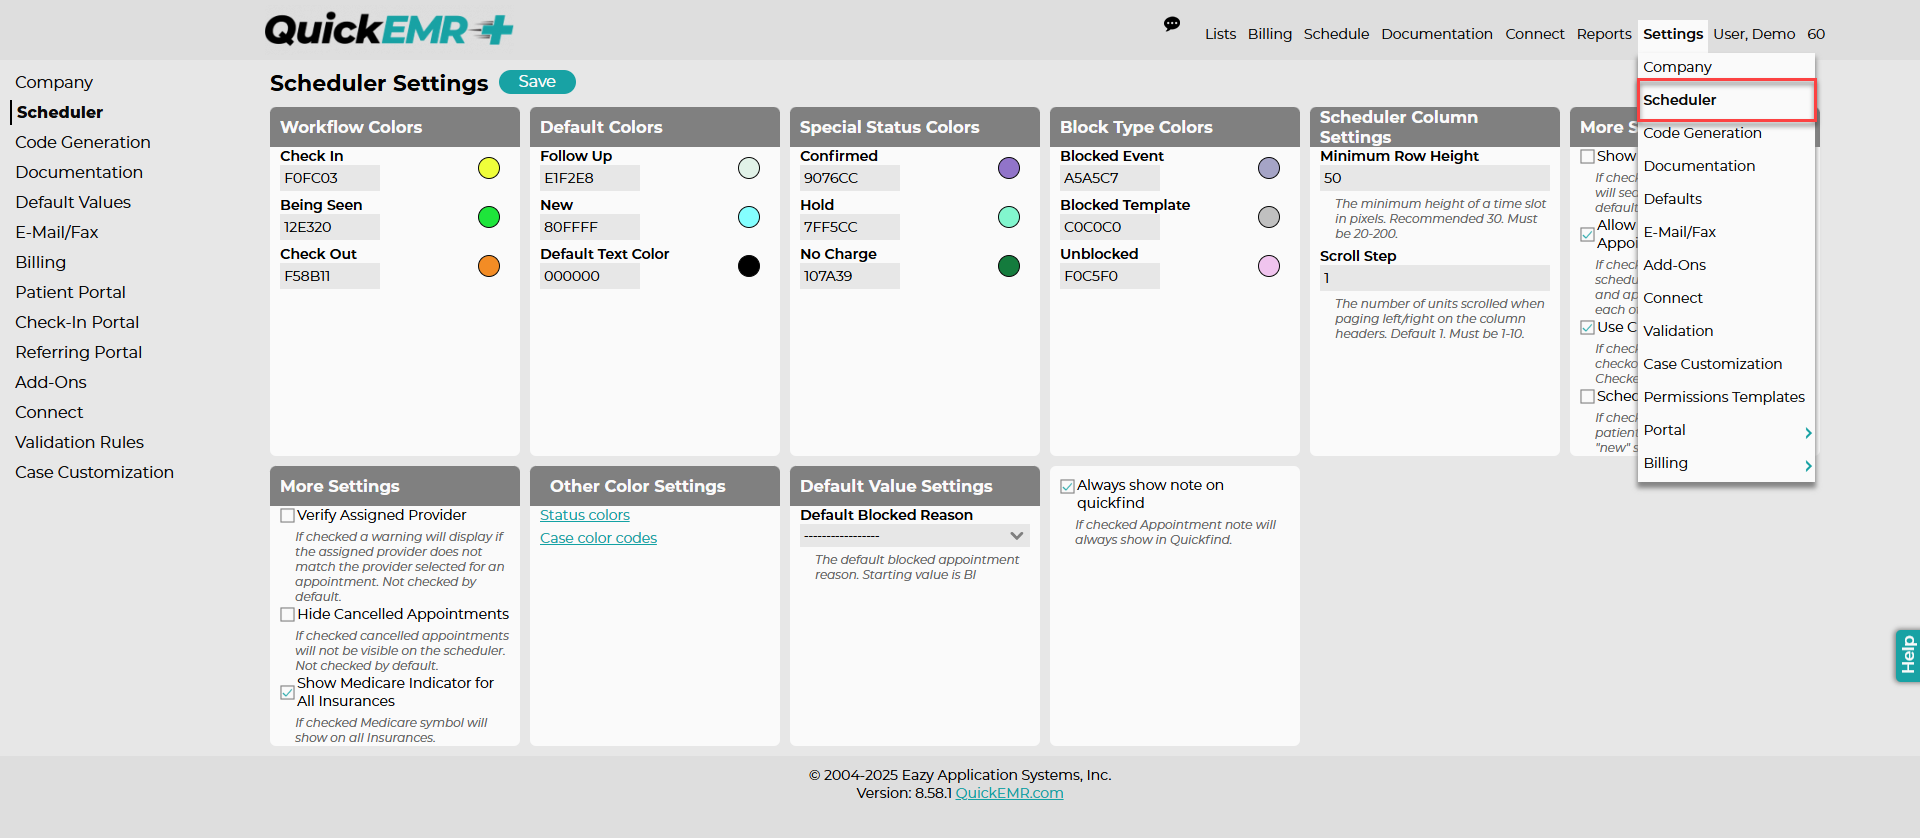This screenshot has width=1920, height=838.
Task: Open the Connect top navigation menu
Action: coord(1535,34)
